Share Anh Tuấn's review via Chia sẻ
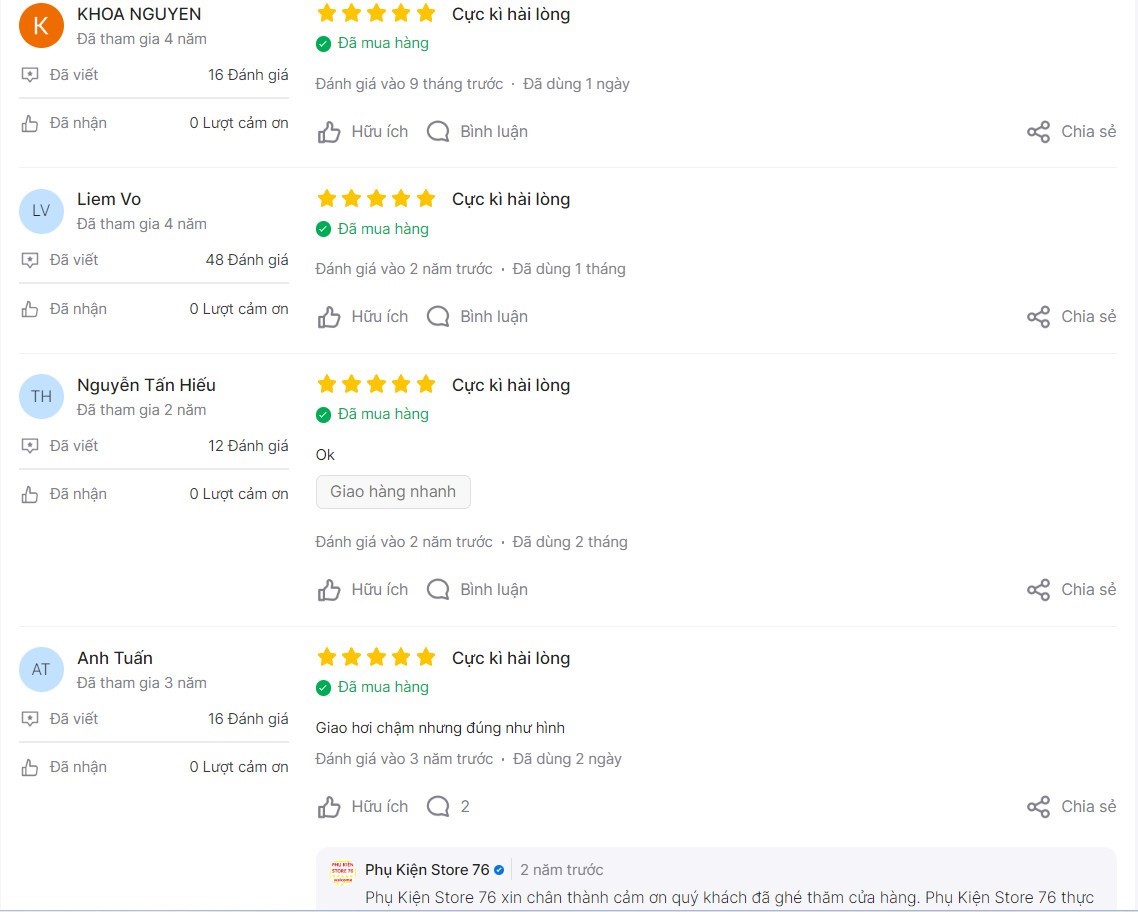The width and height of the screenshot is (1138, 912). pyautogui.click(x=1071, y=807)
